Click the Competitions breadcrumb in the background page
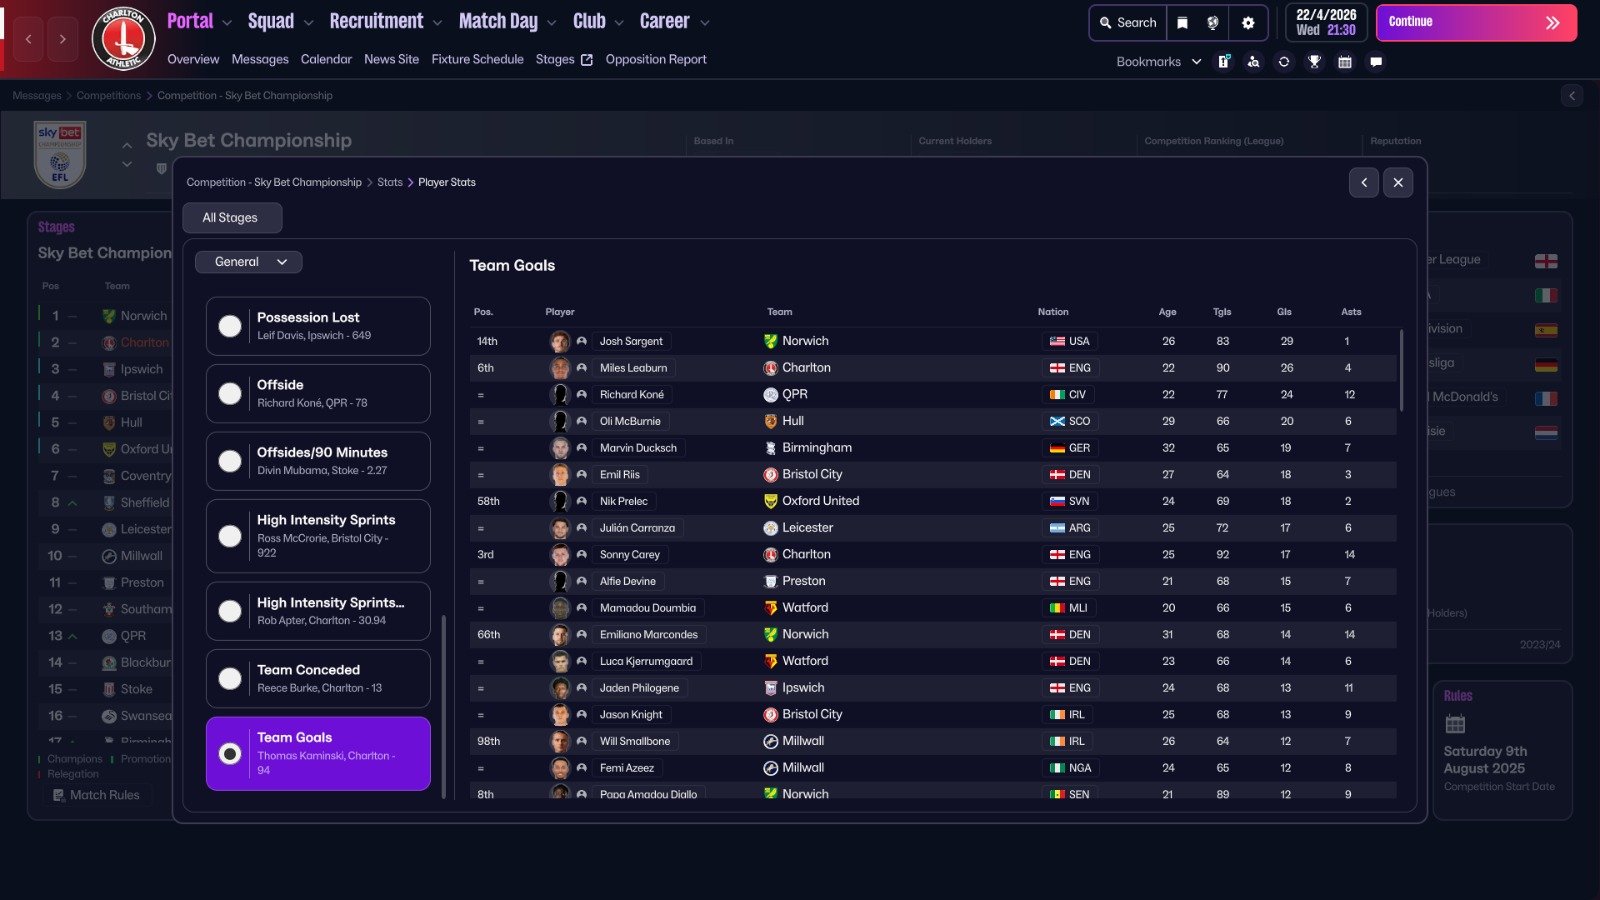This screenshot has height=900, width=1600. pyautogui.click(x=109, y=96)
